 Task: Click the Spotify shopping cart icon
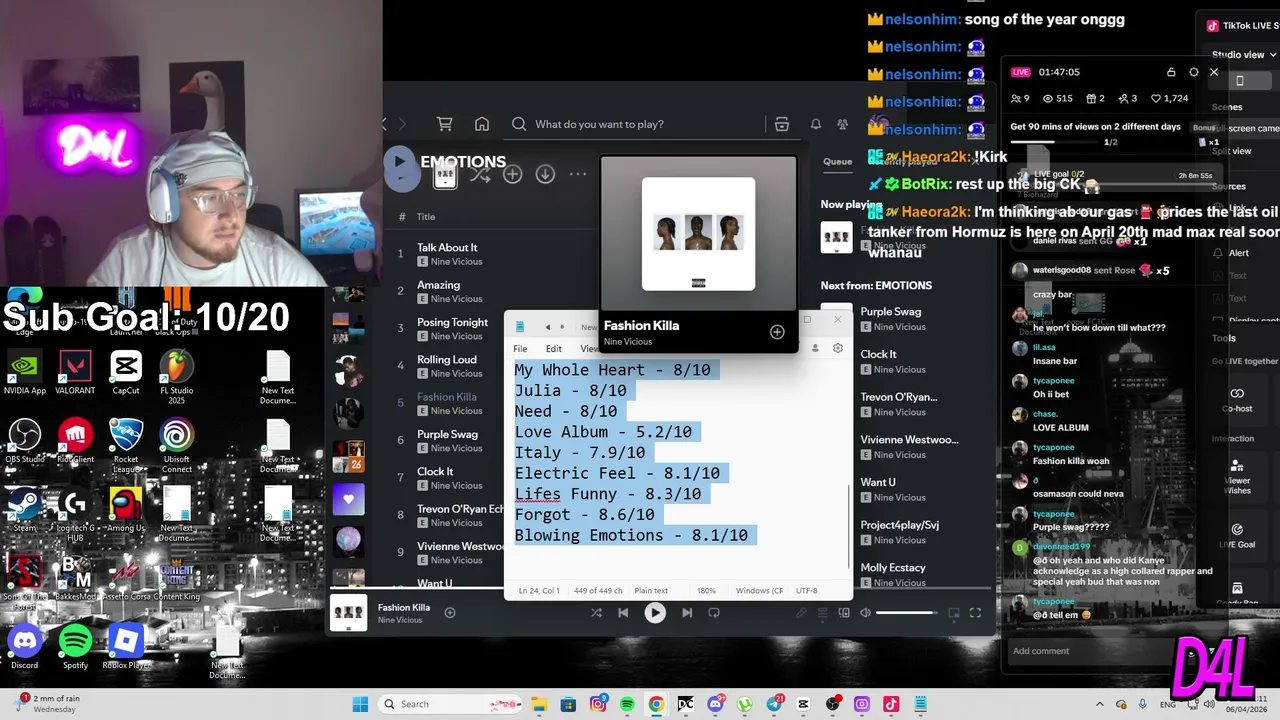[x=445, y=124]
